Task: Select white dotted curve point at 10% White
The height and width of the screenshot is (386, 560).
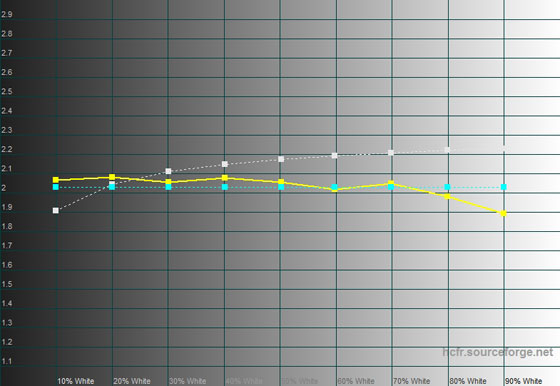Action: click(56, 211)
